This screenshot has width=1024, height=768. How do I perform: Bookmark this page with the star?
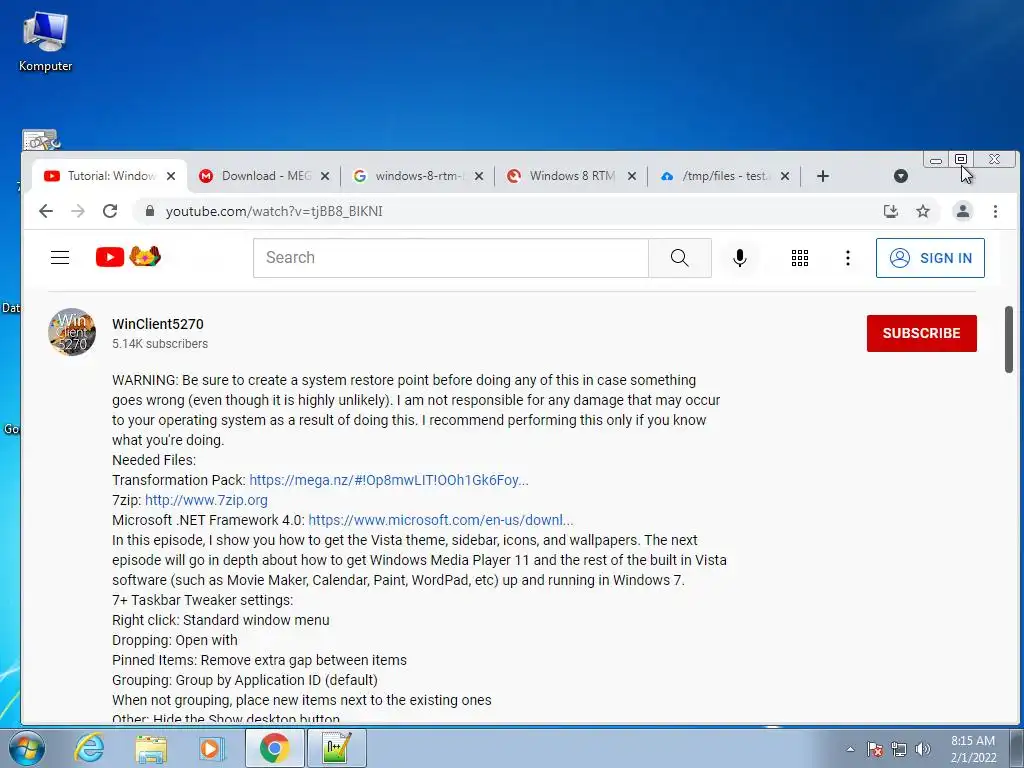click(x=923, y=211)
